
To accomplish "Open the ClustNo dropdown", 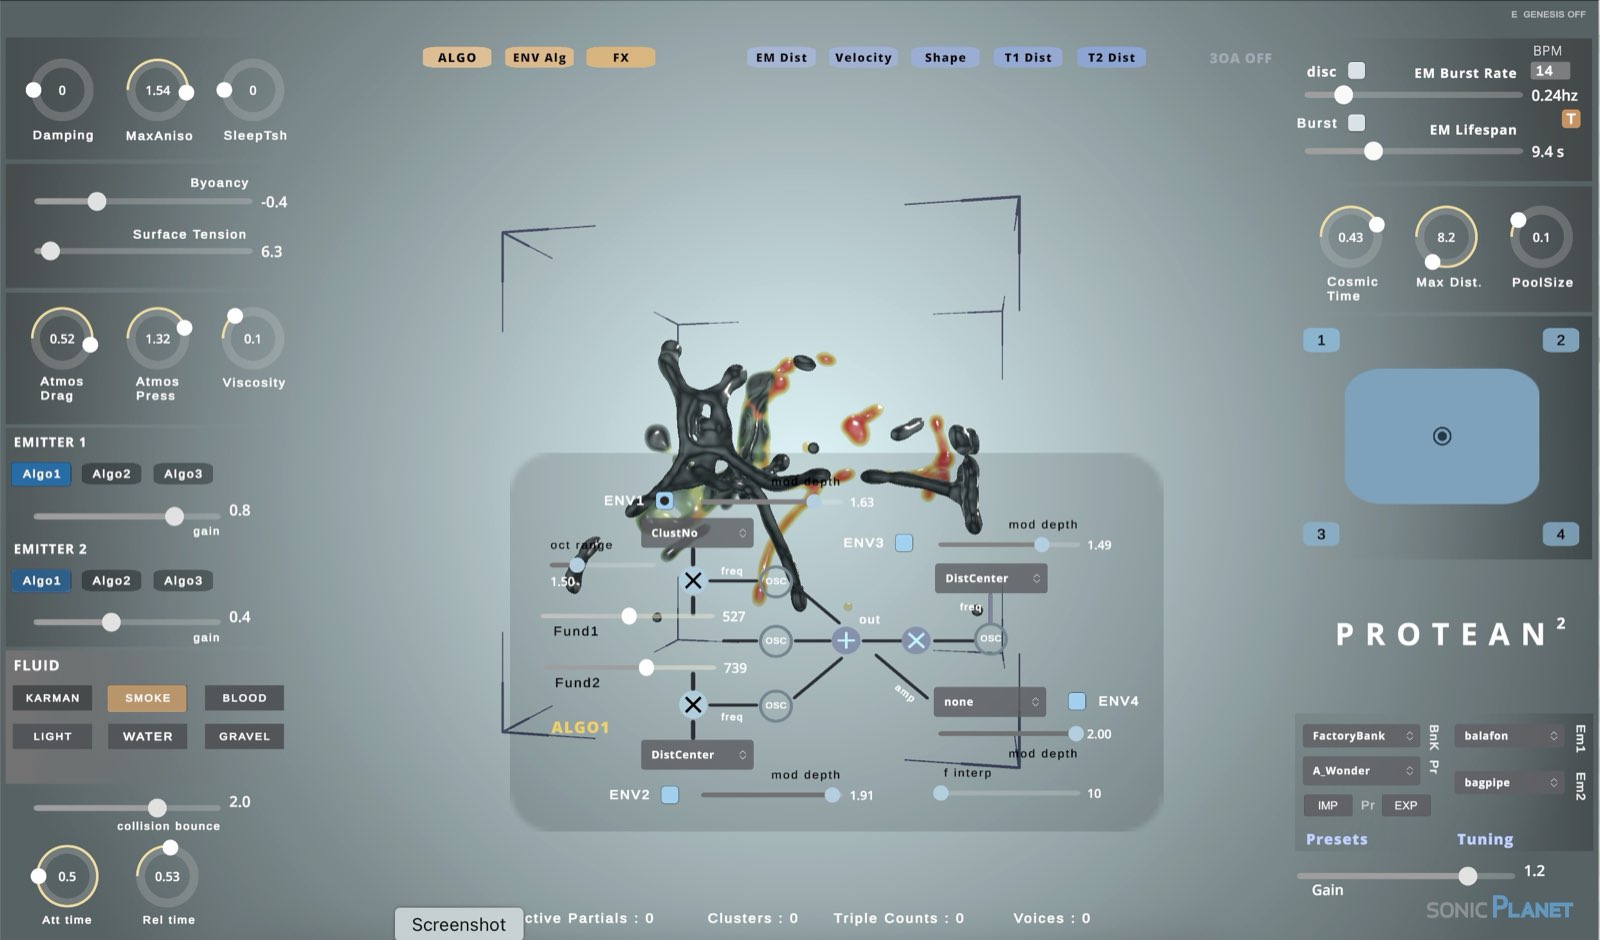I will click(697, 533).
